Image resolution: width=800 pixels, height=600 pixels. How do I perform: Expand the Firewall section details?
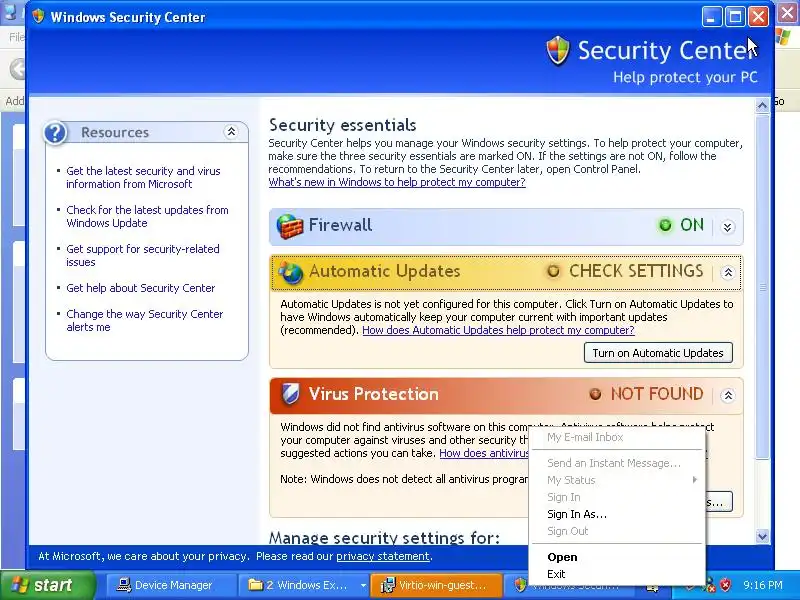click(728, 227)
